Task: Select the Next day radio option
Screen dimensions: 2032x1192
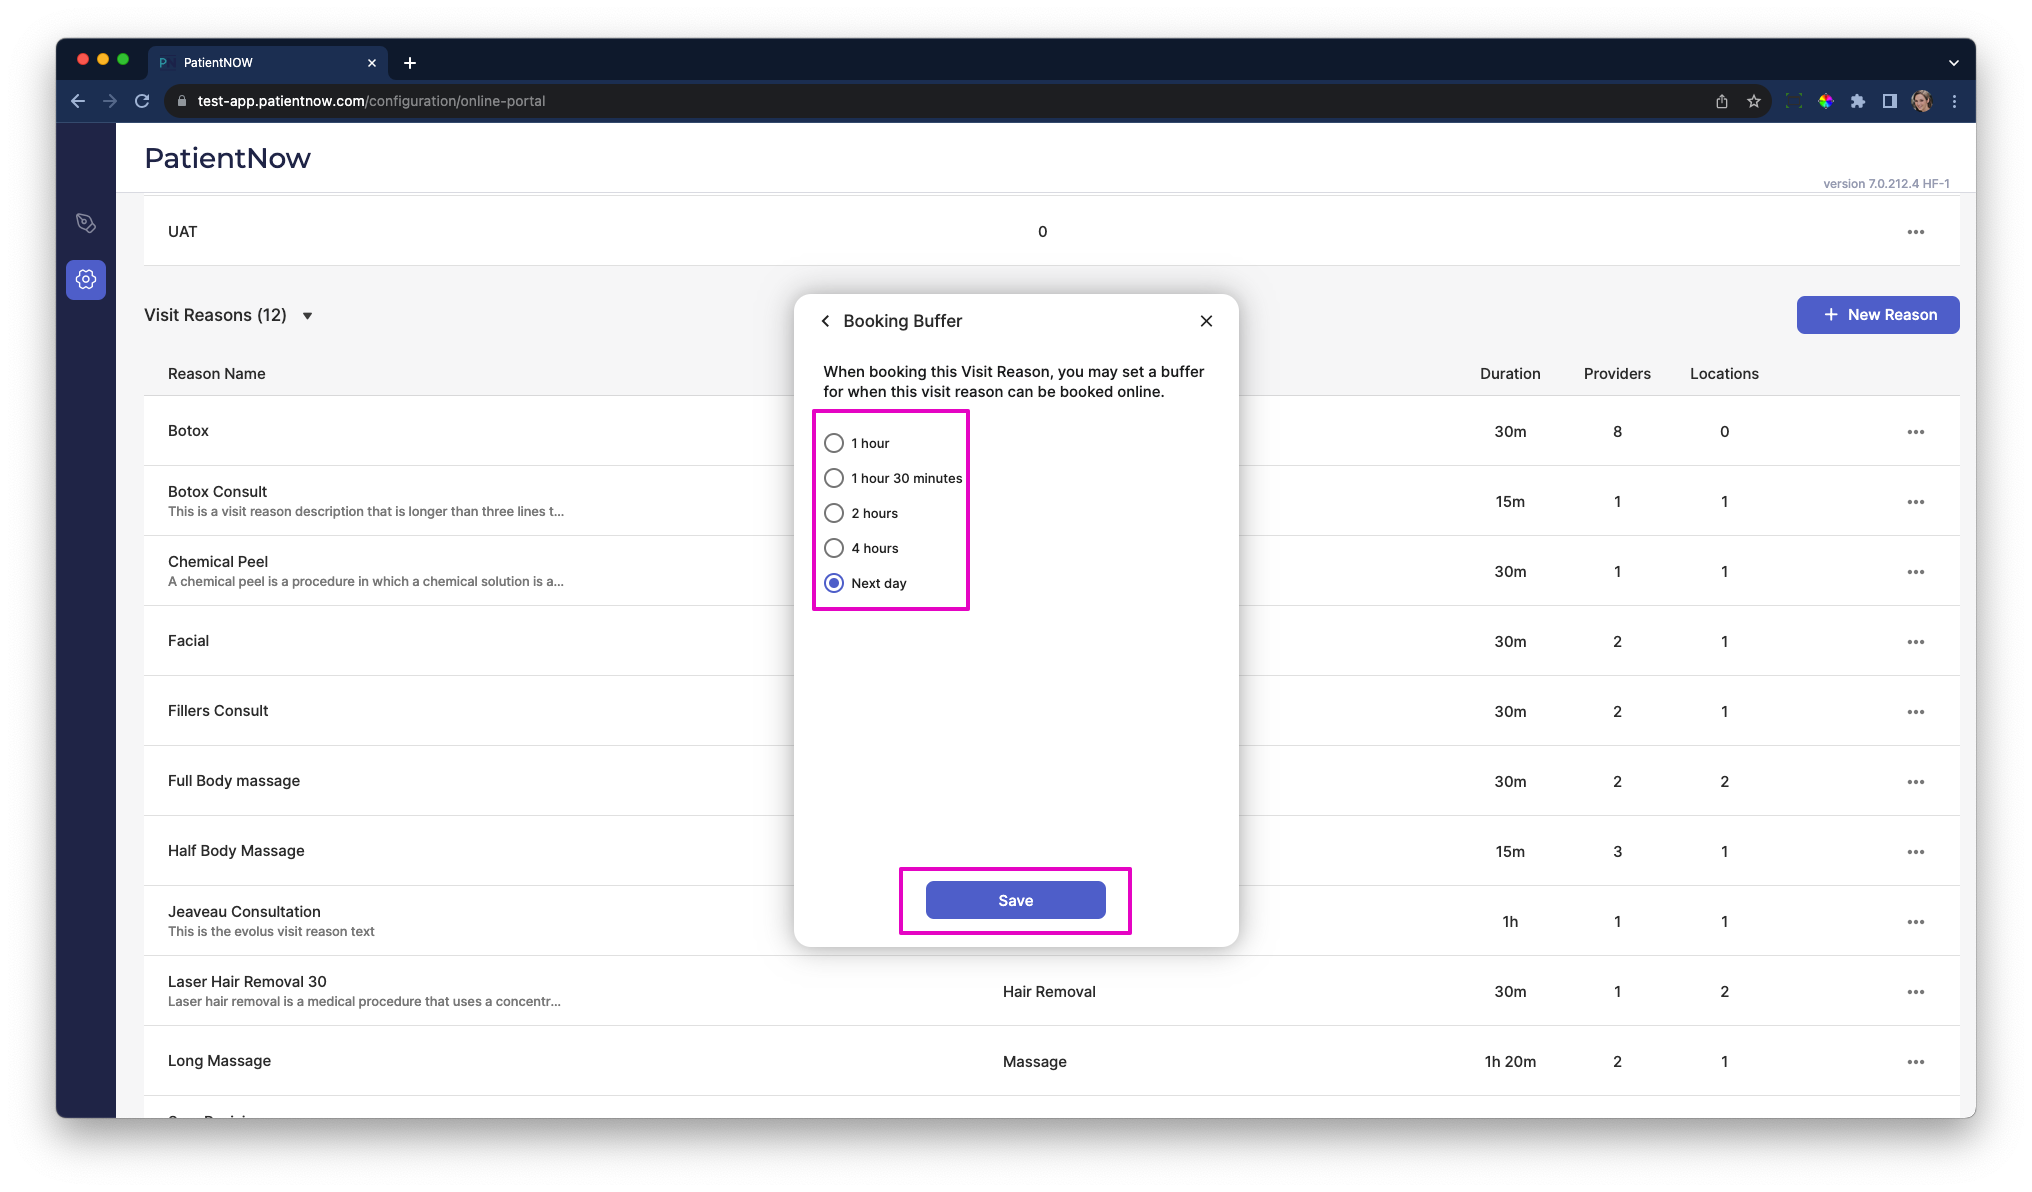Action: (x=834, y=583)
